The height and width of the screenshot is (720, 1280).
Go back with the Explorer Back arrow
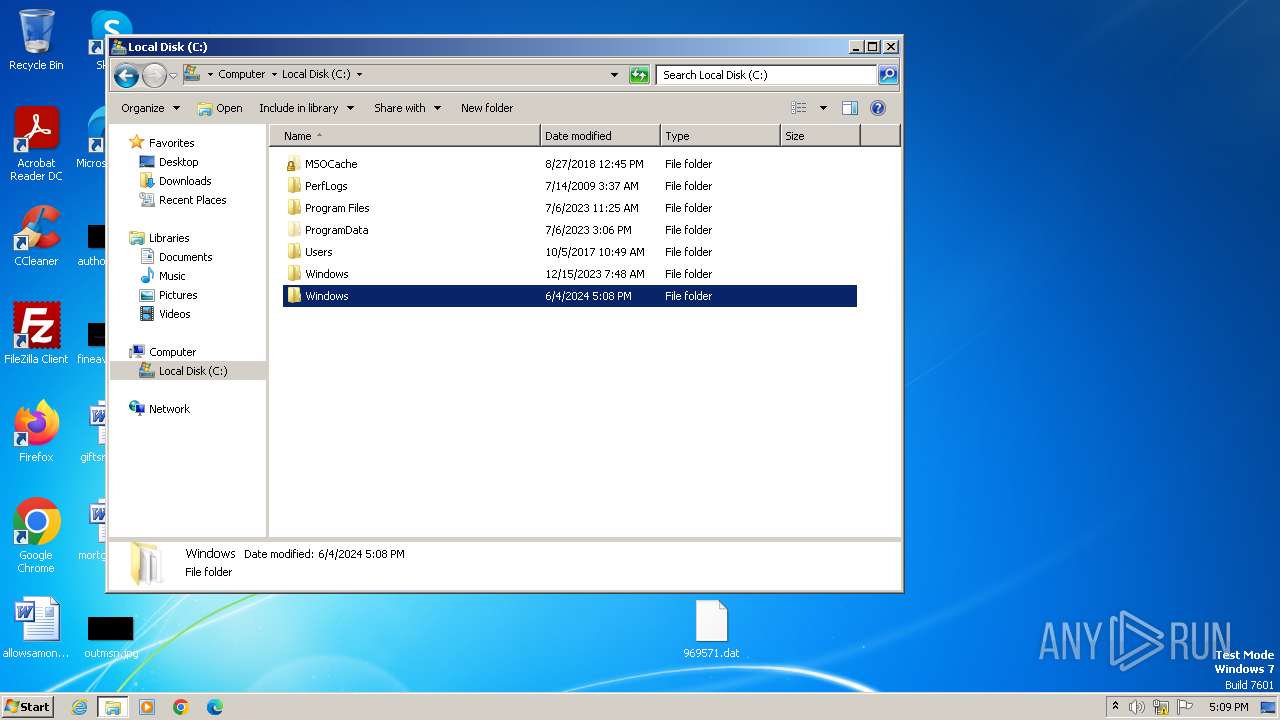126,75
